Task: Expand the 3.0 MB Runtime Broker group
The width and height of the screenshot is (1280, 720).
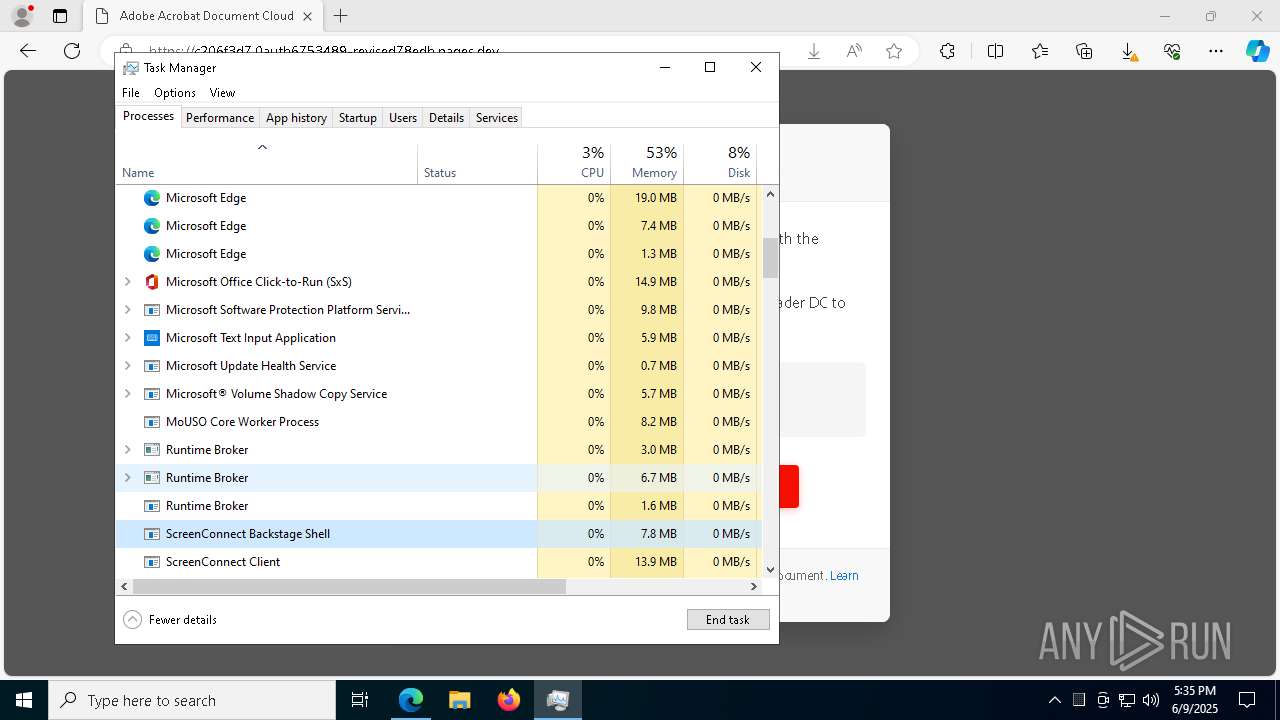Action: pyautogui.click(x=127, y=450)
